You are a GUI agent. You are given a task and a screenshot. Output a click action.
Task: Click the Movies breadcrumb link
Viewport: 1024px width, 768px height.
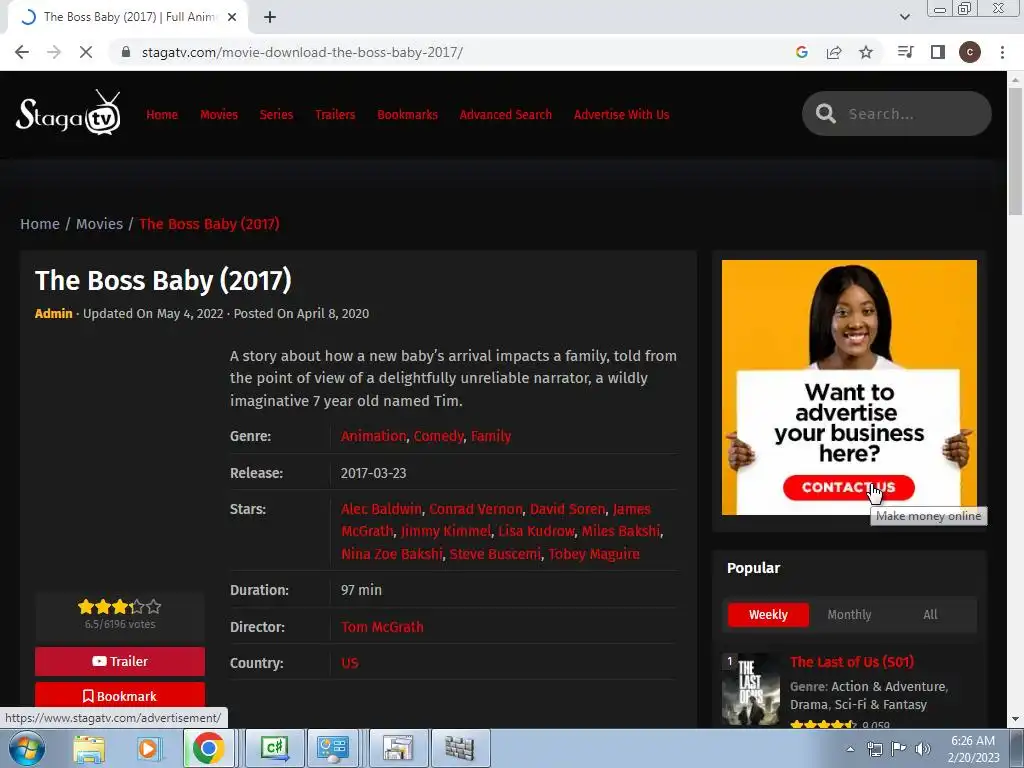tap(99, 224)
